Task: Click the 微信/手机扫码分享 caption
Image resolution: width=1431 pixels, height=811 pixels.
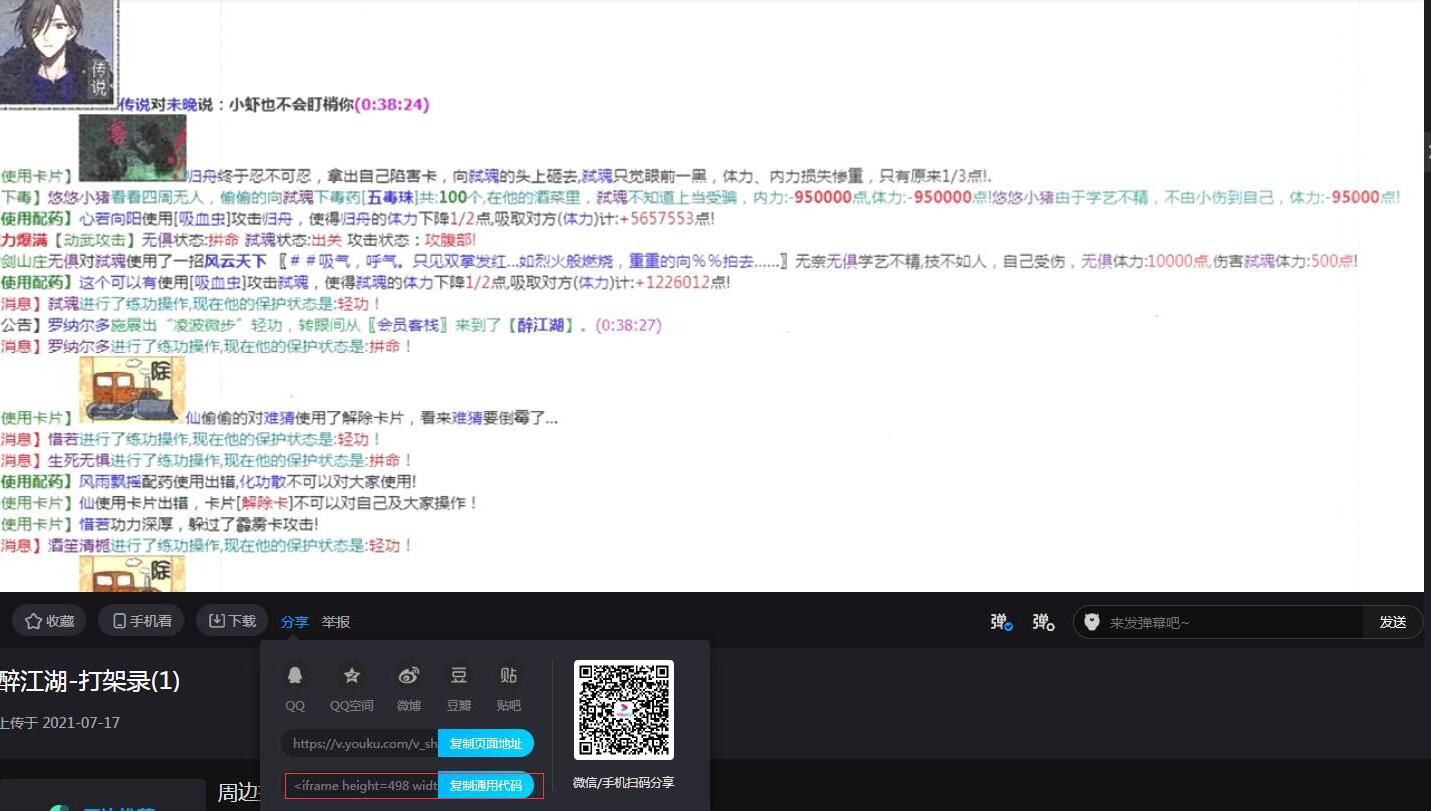Action: 624,782
